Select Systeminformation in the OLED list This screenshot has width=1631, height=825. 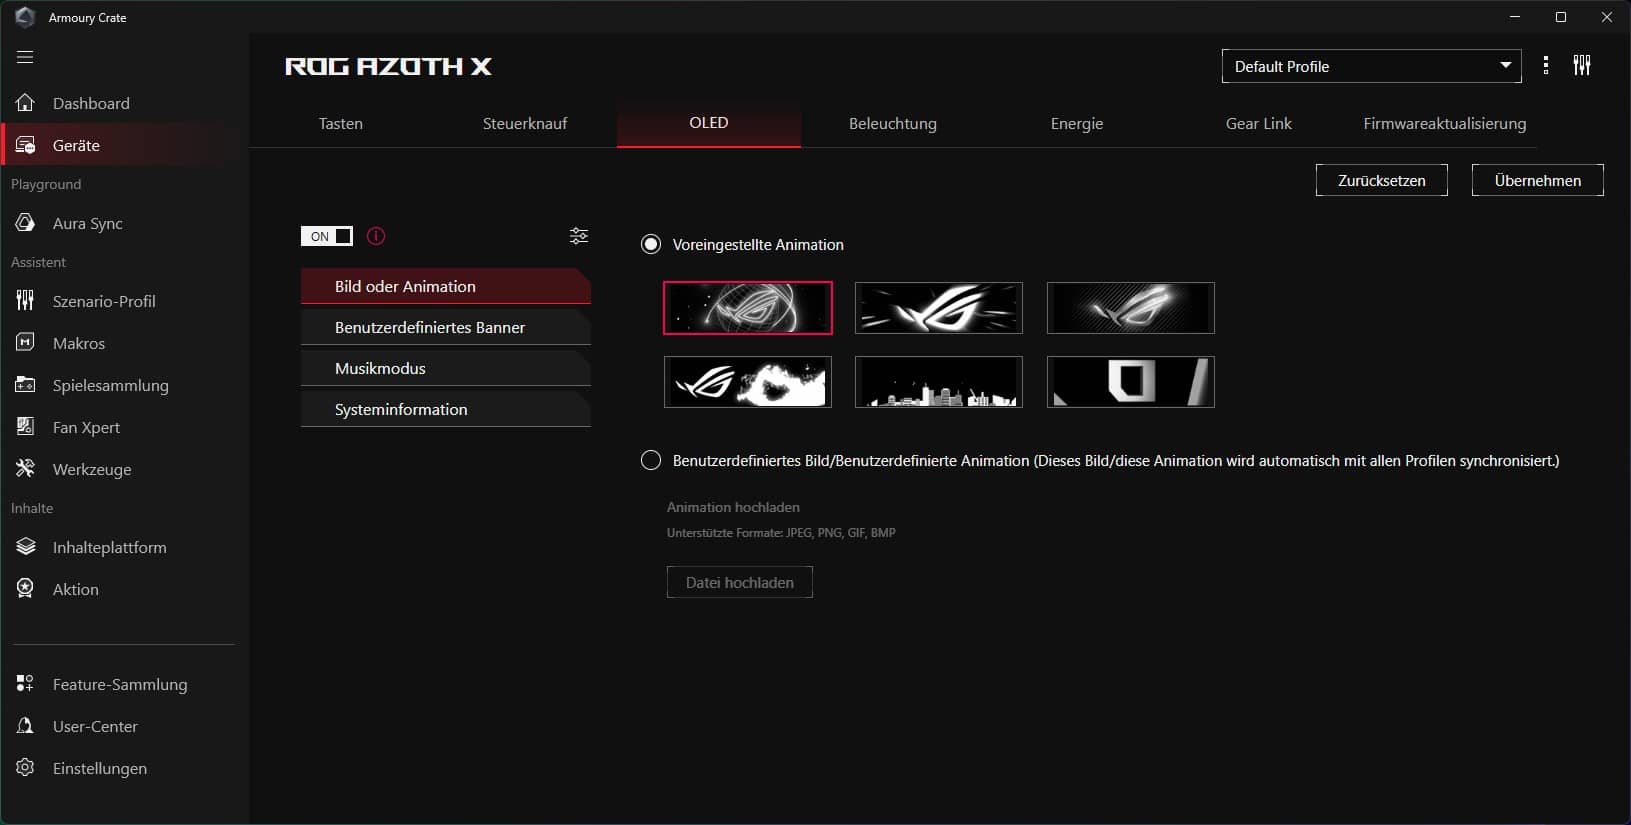[x=445, y=409]
